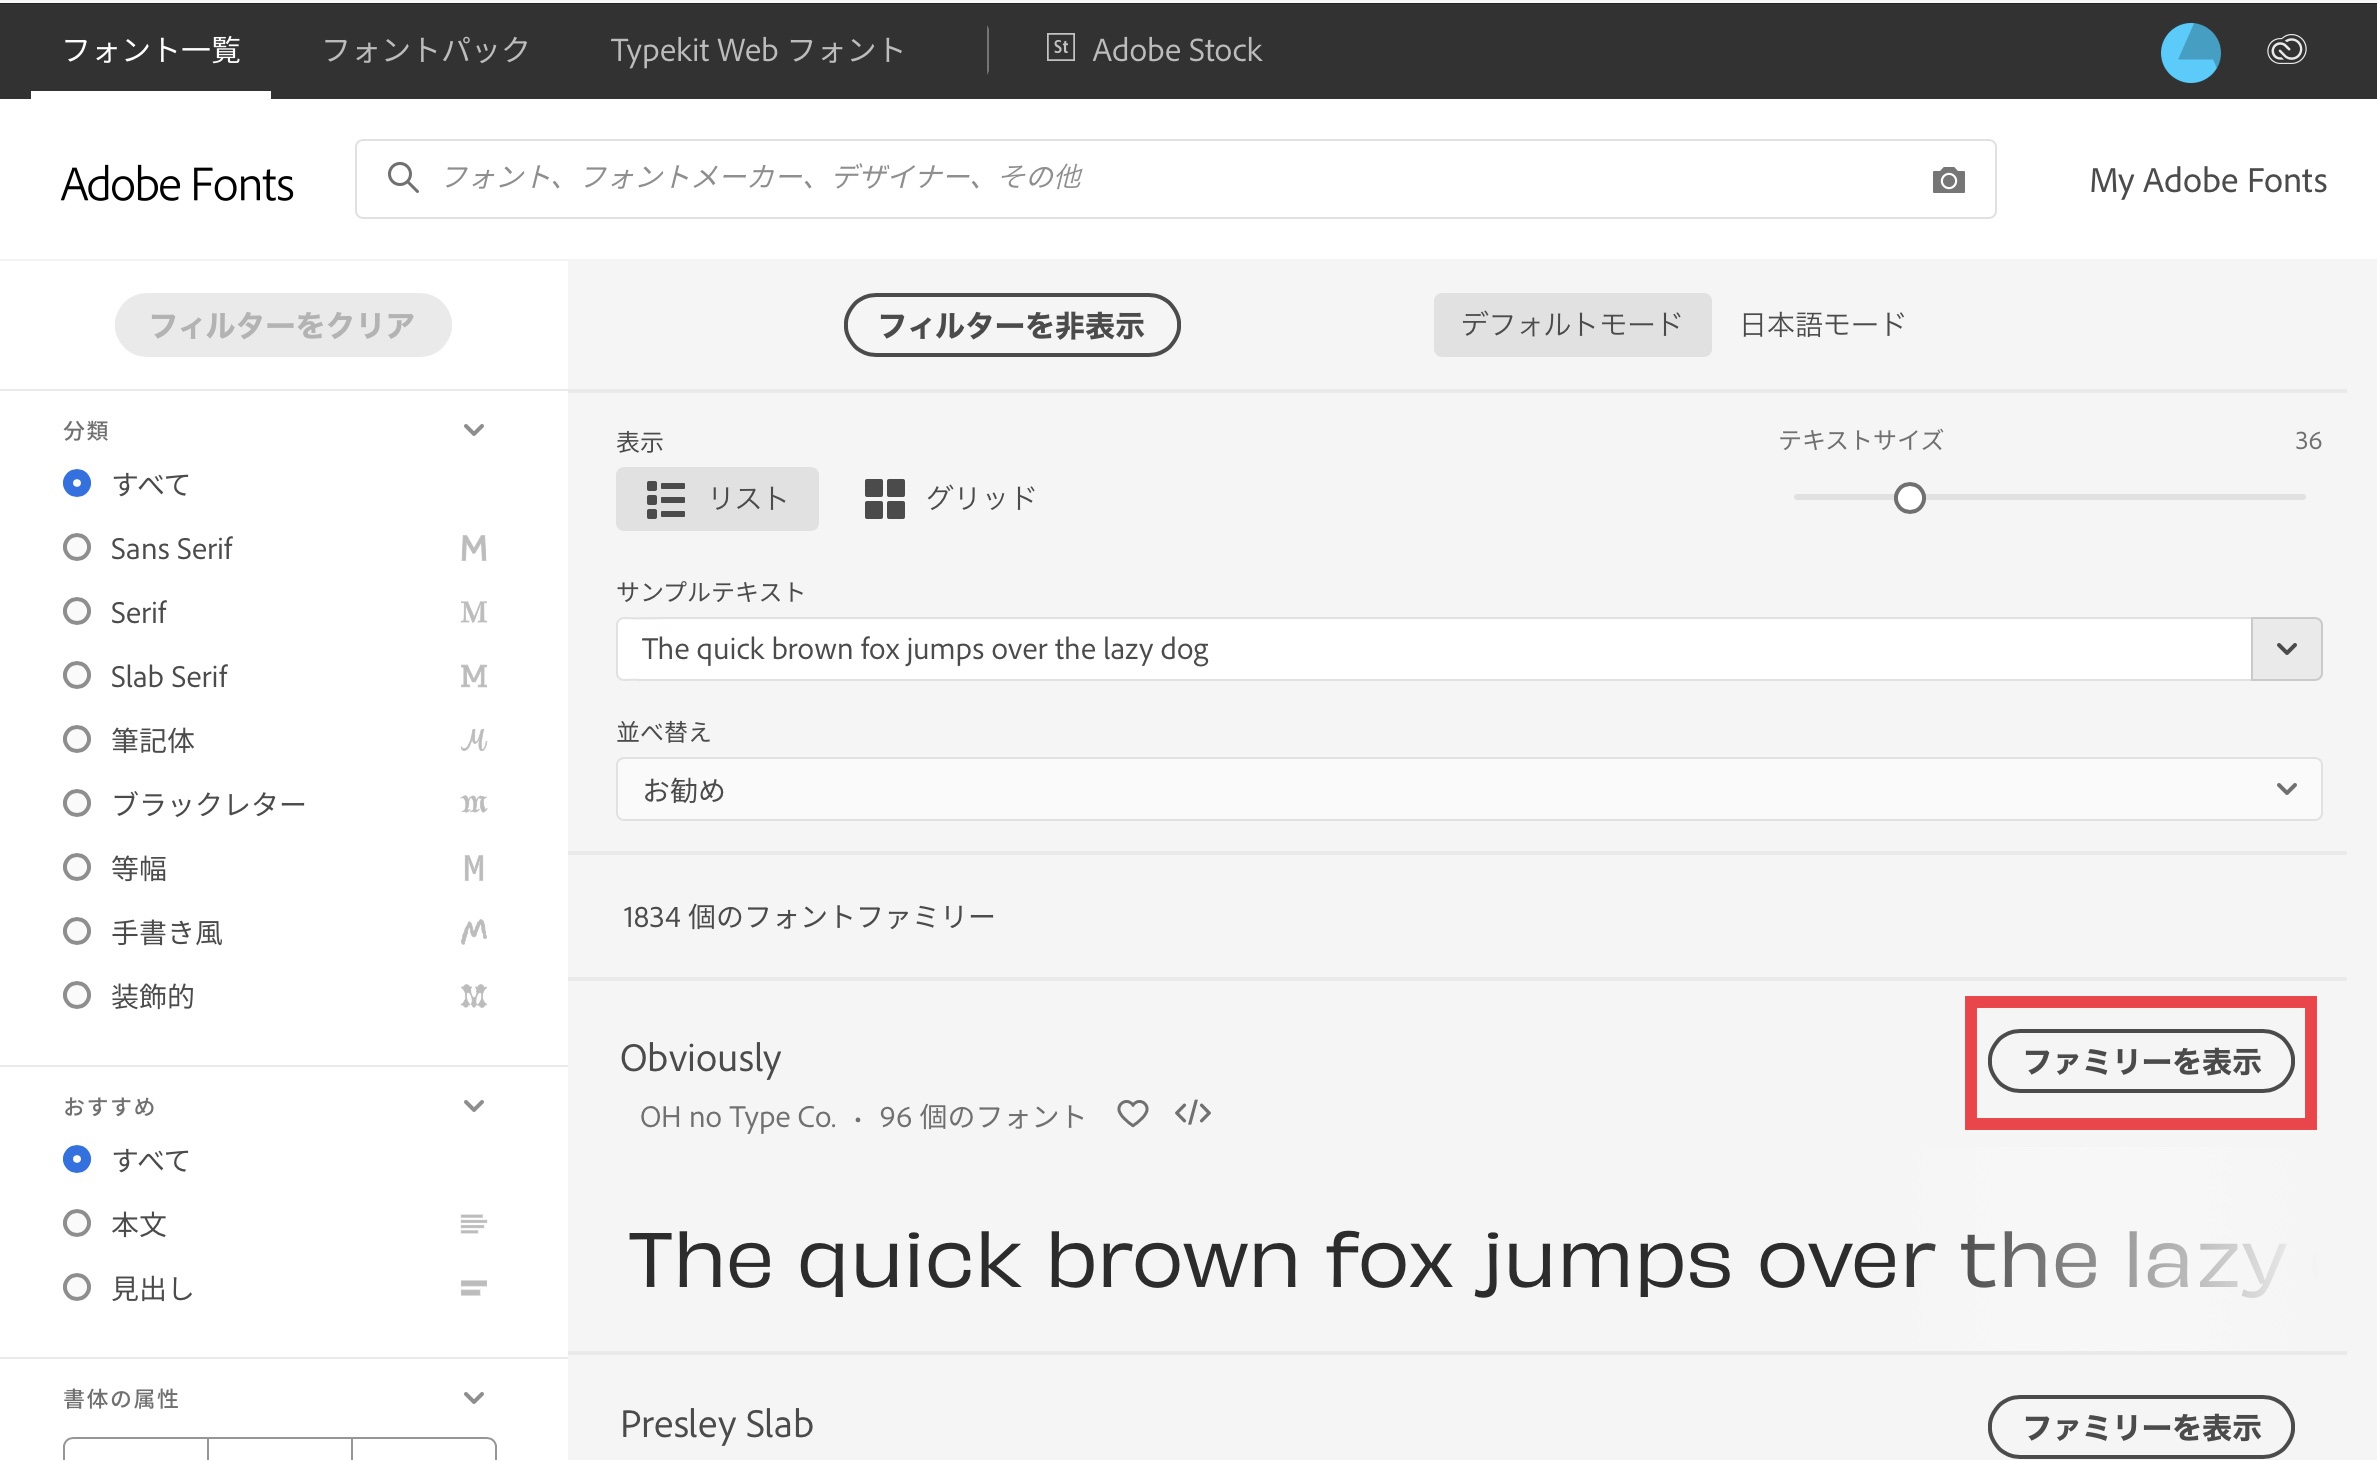Screen dimensions: 2377x1460
Task: Collapse the 分類 filter section
Action: [x=474, y=430]
